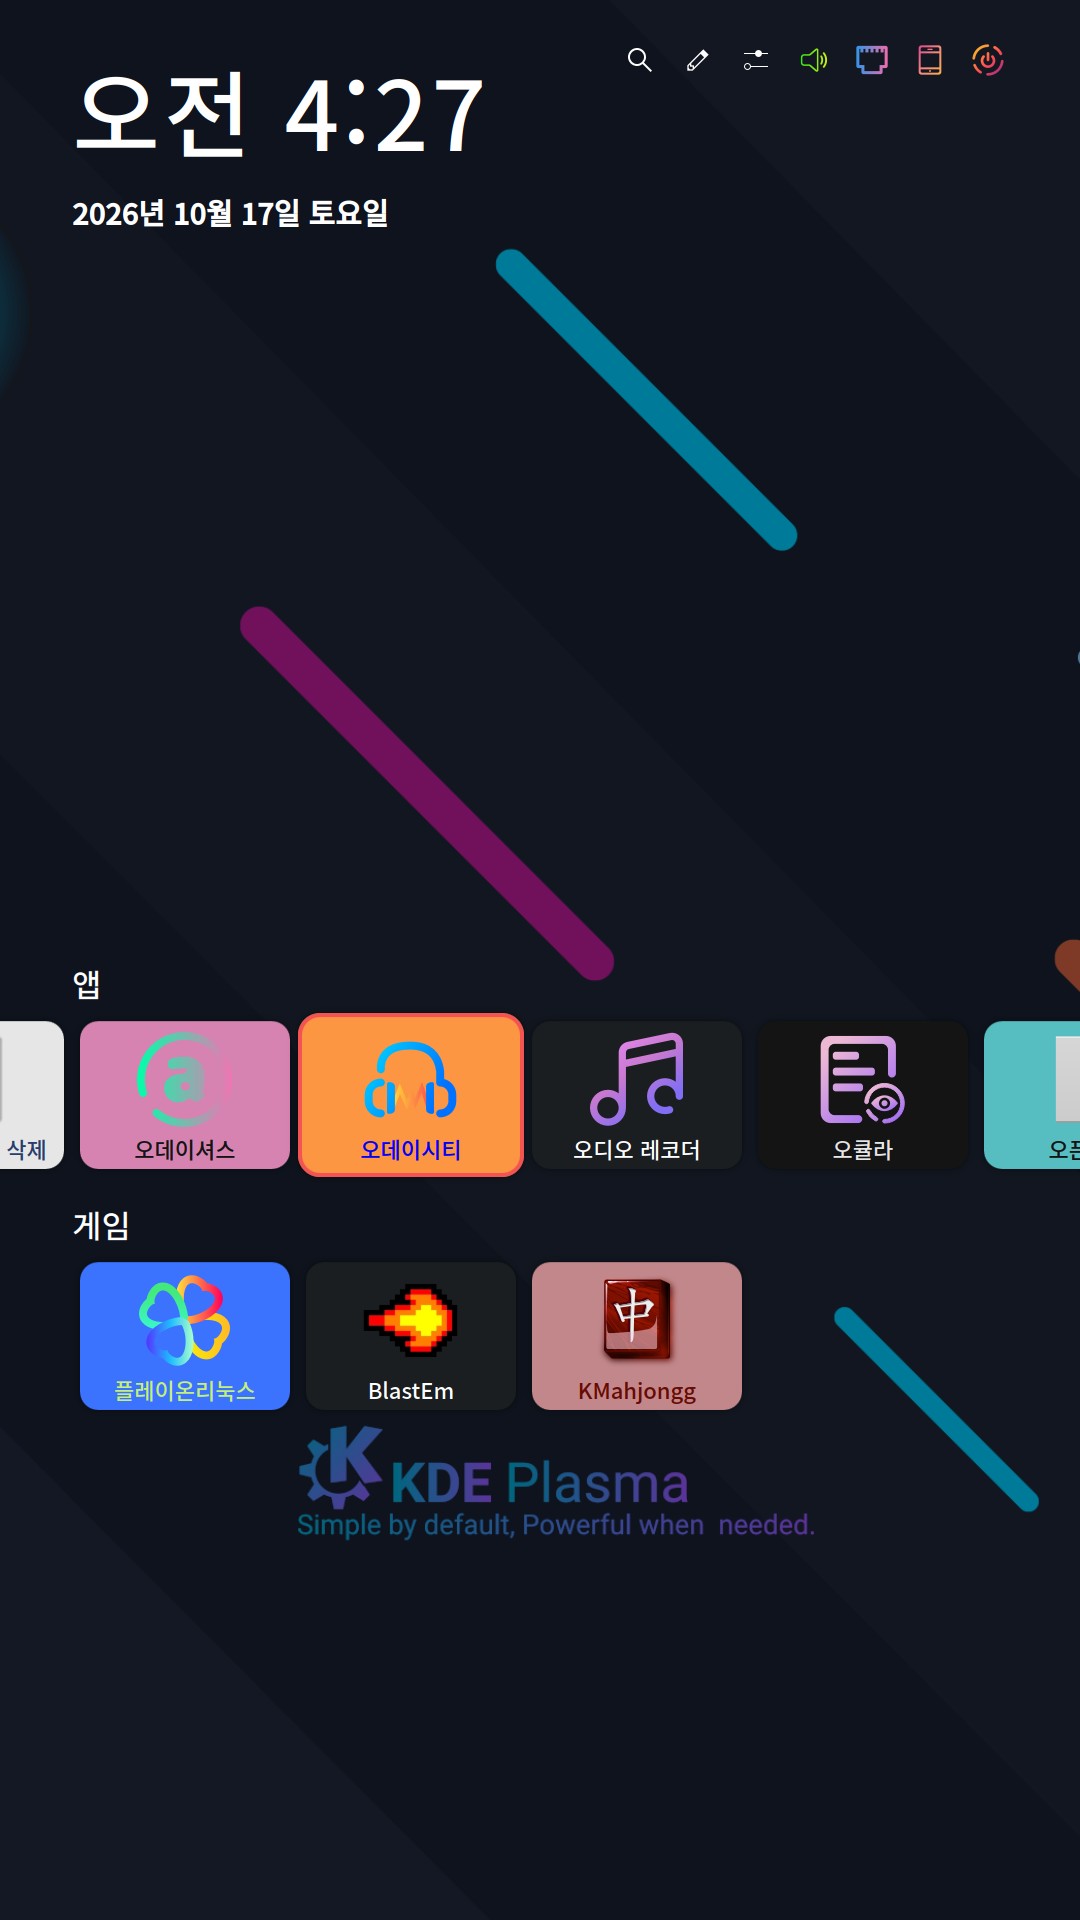Launch the 플레이온리눅스 game tile
The height and width of the screenshot is (1920, 1080).
[185, 1336]
